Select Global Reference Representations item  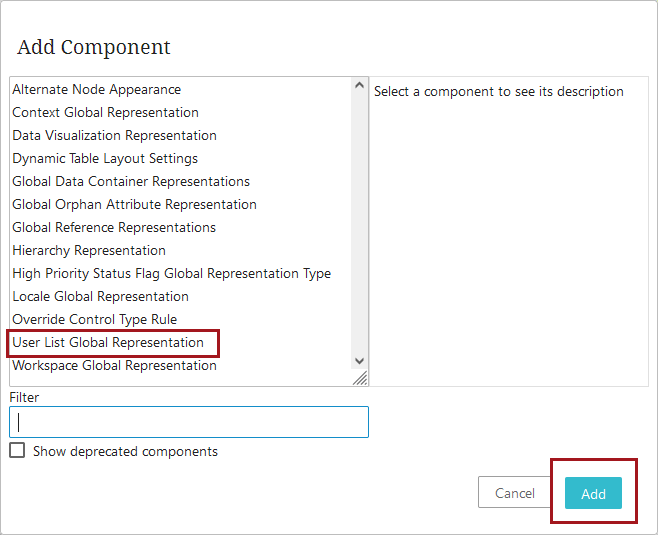tap(114, 228)
